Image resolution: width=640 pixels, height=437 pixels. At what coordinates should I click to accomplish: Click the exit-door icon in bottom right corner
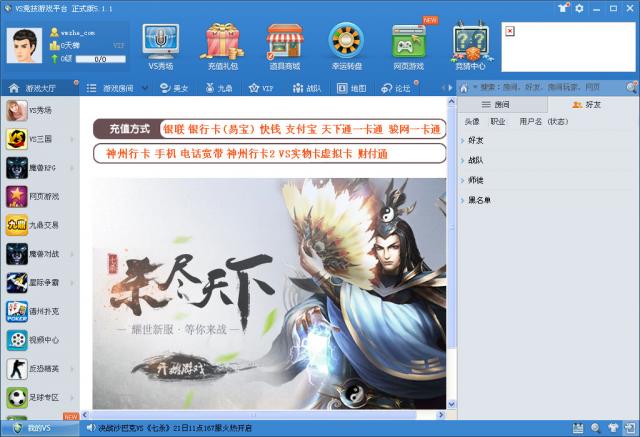[x=629, y=428]
